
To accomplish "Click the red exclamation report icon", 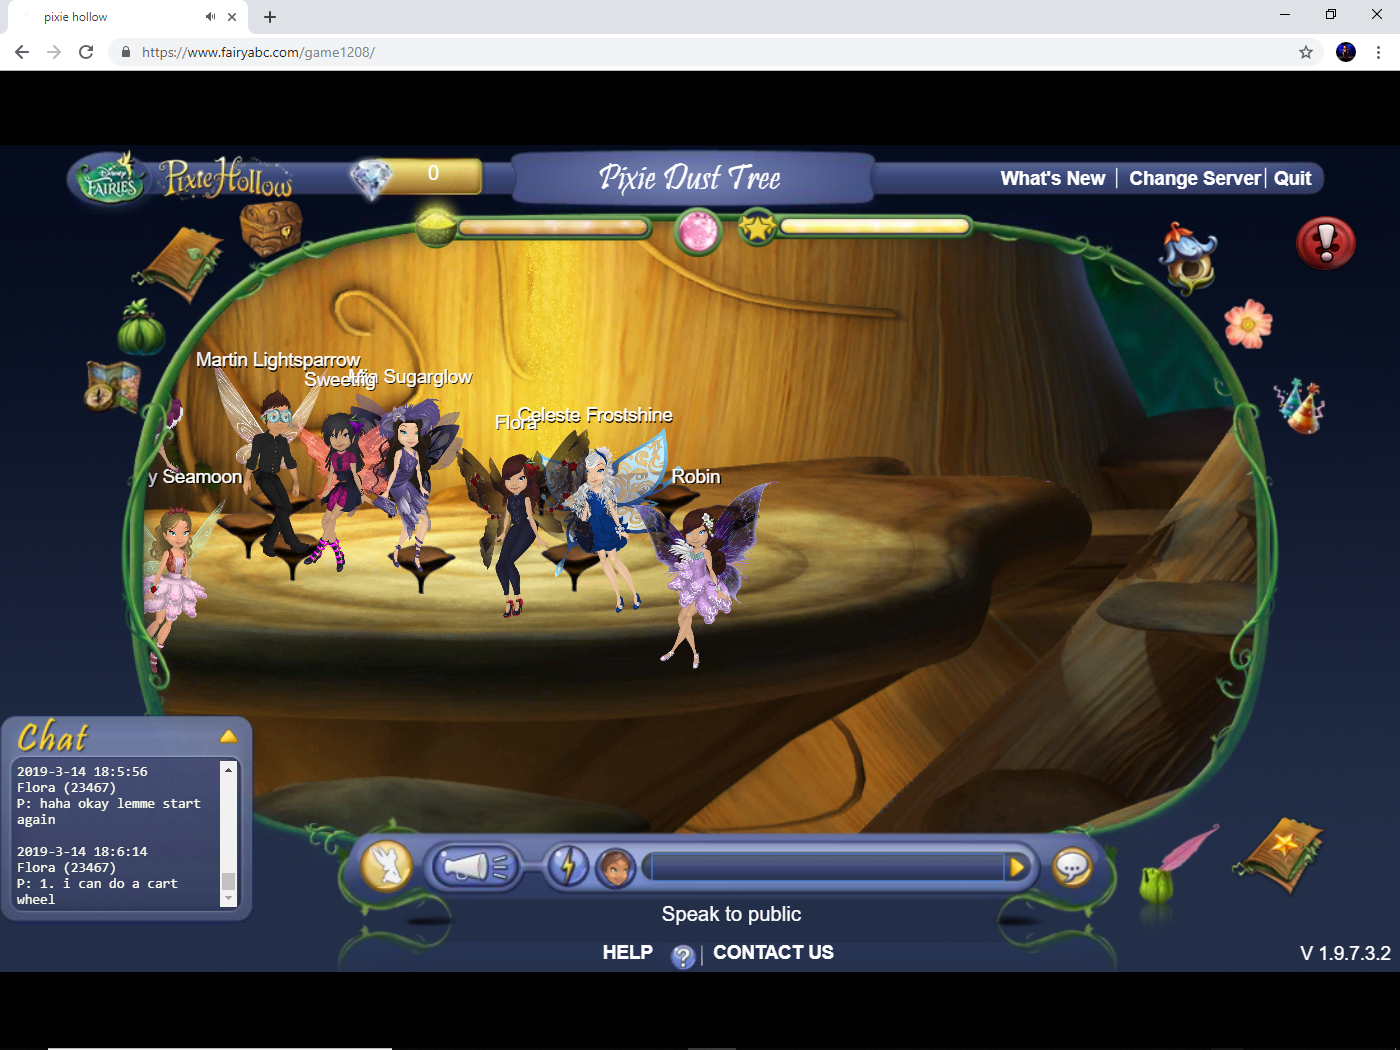I will coord(1325,242).
